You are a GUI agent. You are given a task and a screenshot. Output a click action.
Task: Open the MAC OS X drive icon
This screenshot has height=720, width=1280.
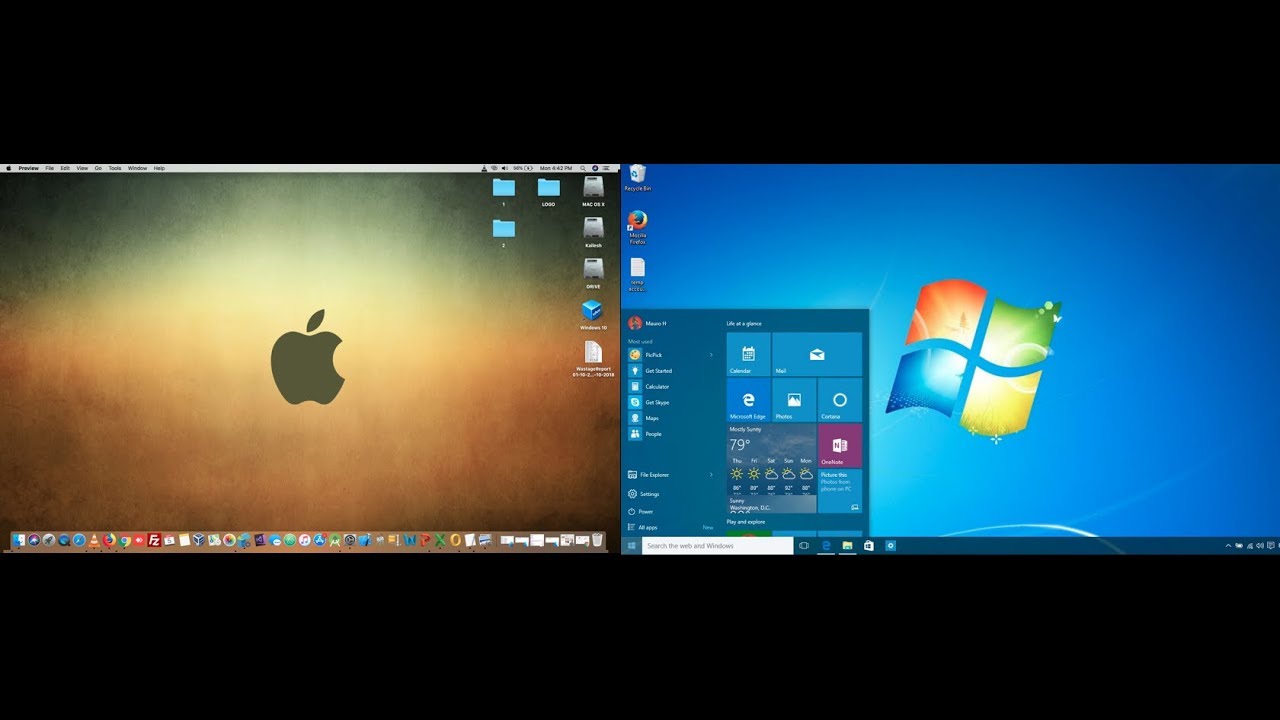[593, 191]
